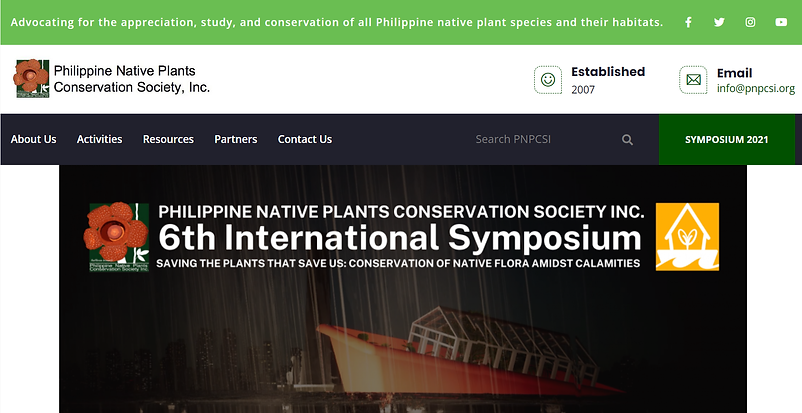Open the Facebook social link
This screenshot has width=802, height=413.
point(688,22)
